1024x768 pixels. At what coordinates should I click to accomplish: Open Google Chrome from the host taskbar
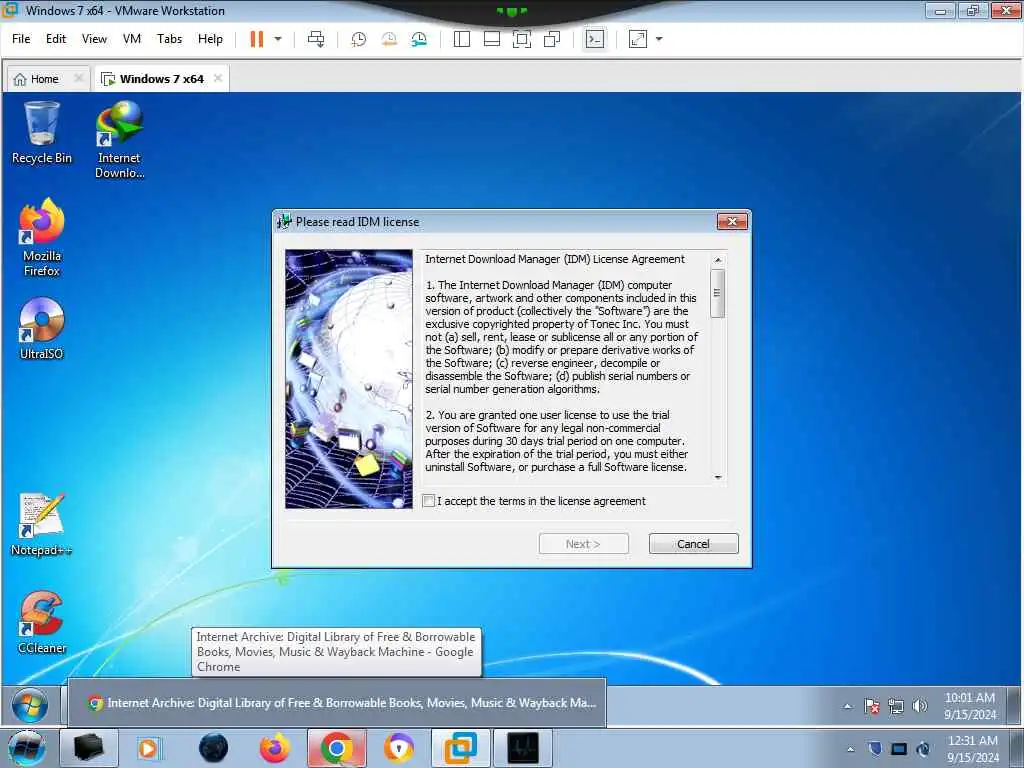click(x=336, y=748)
